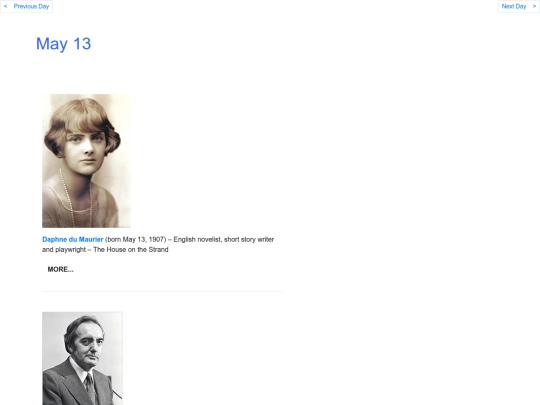Click the left arrow beside Previous Day

coord(6,6)
